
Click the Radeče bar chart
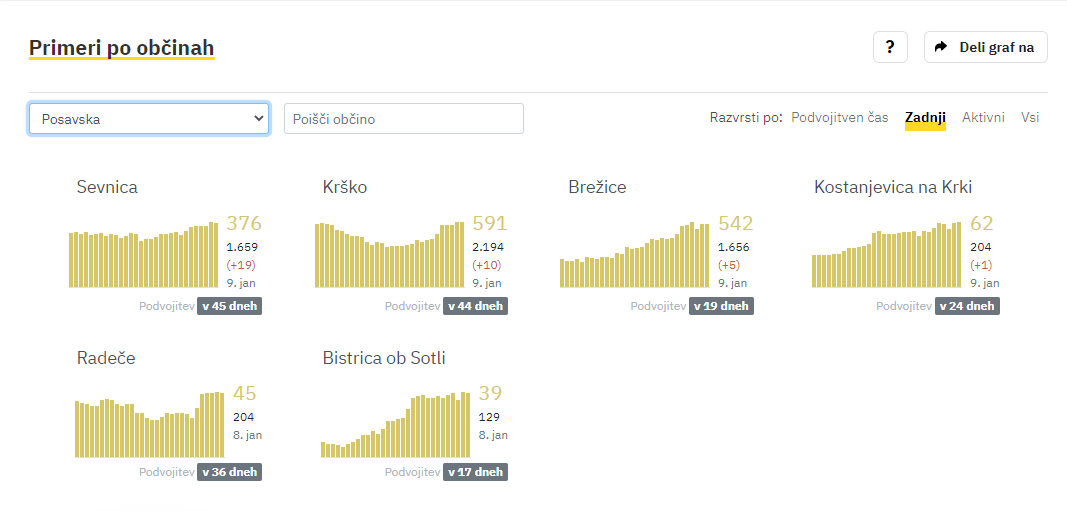(150, 425)
